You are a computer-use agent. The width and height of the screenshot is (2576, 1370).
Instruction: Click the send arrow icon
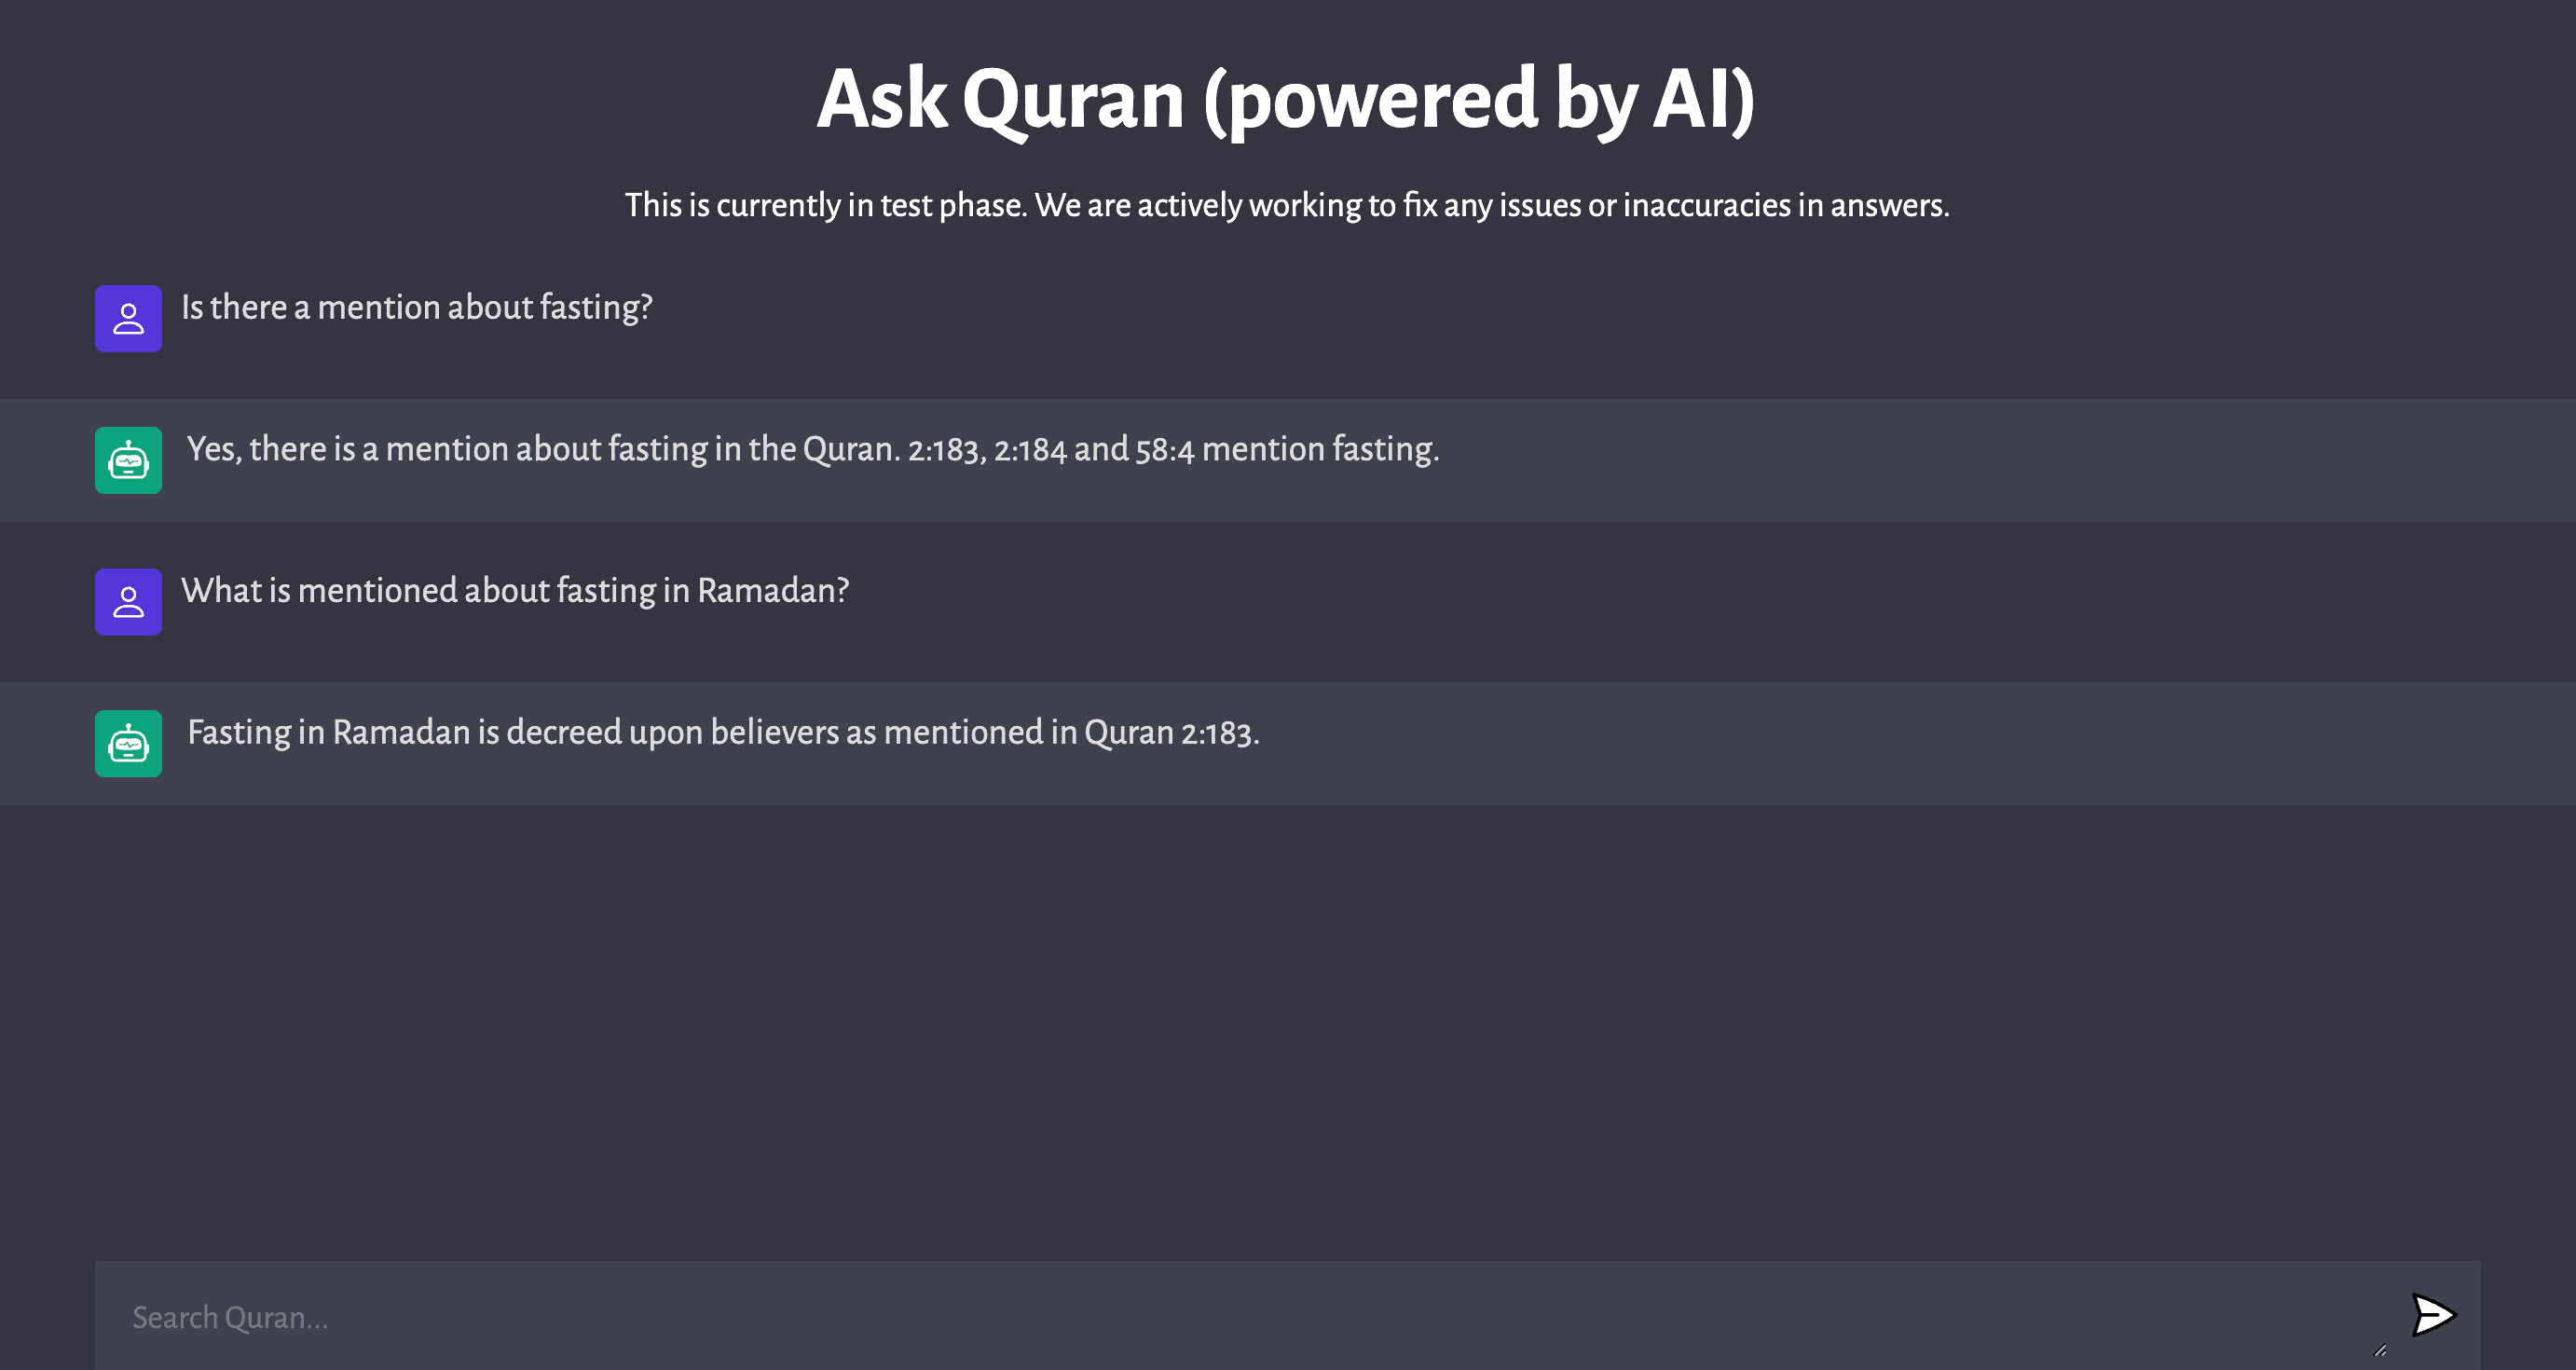point(2433,1315)
